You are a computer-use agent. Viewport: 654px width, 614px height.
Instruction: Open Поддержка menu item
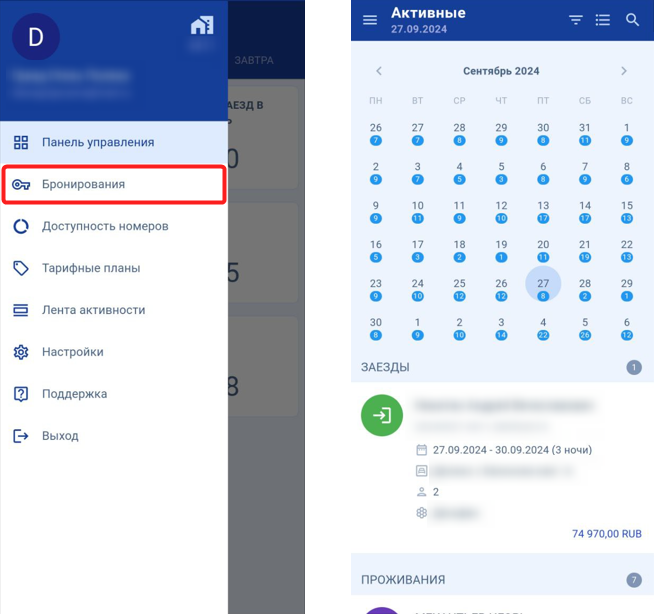(114, 394)
